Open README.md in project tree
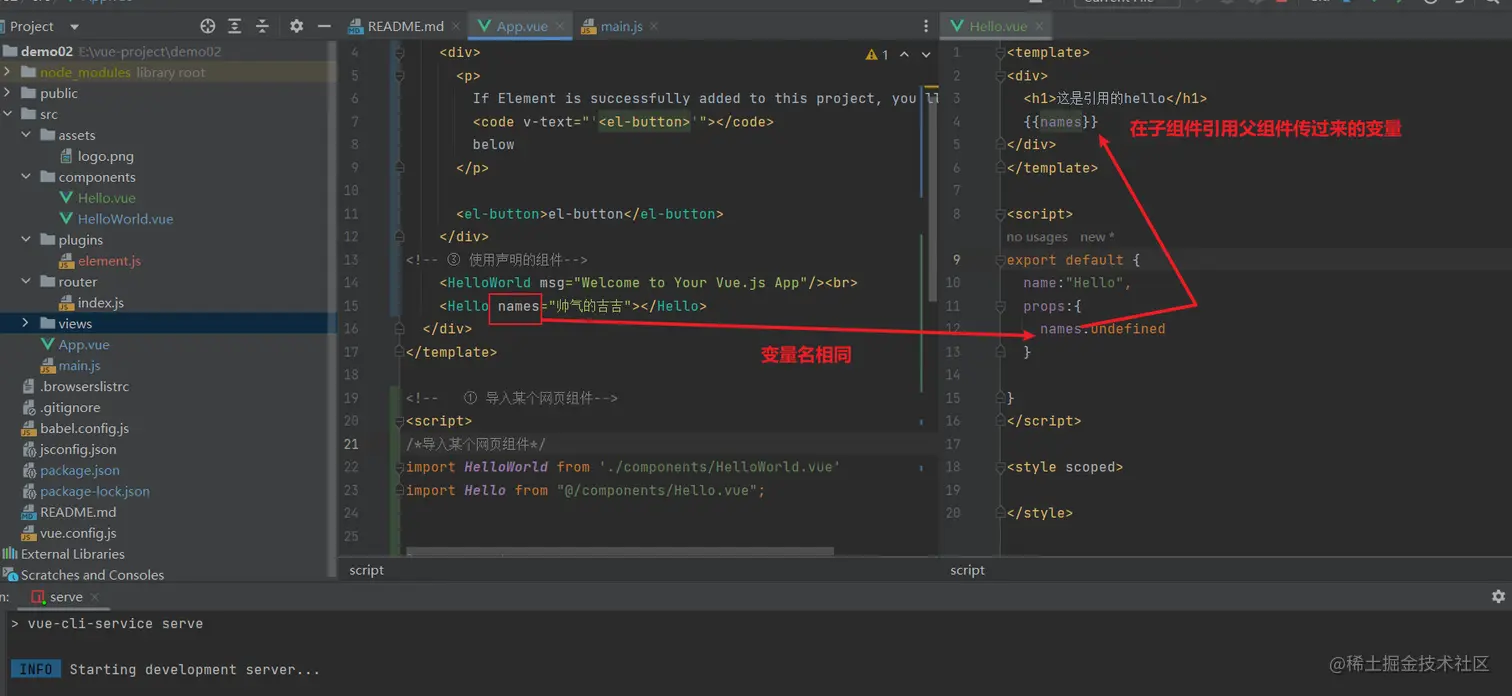Image resolution: width=1512 pixels, height=696 pixels. [x=78, y=512]
